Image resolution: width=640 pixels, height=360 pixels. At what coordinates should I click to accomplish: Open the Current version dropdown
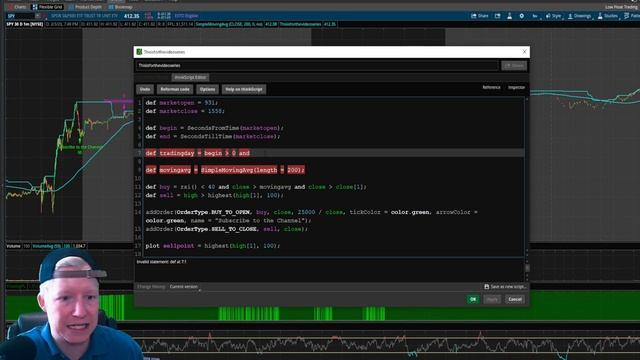(185, 287)
